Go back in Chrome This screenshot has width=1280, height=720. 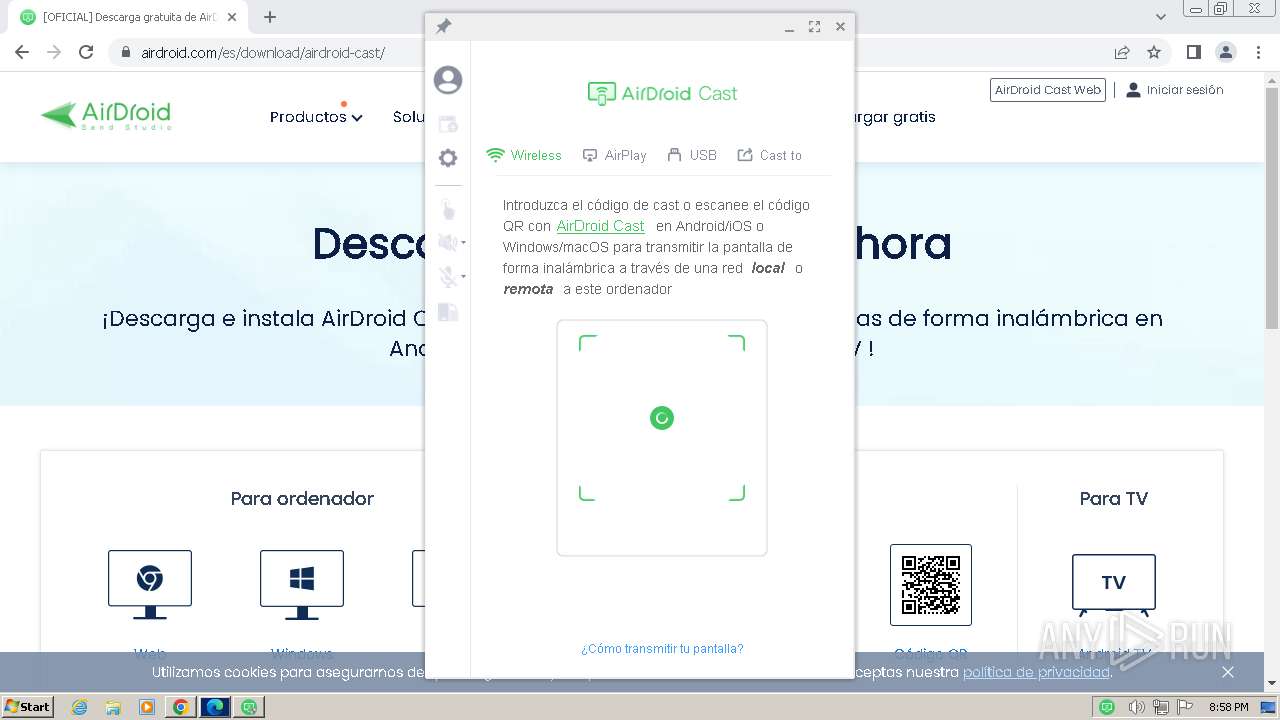[22, 52]
